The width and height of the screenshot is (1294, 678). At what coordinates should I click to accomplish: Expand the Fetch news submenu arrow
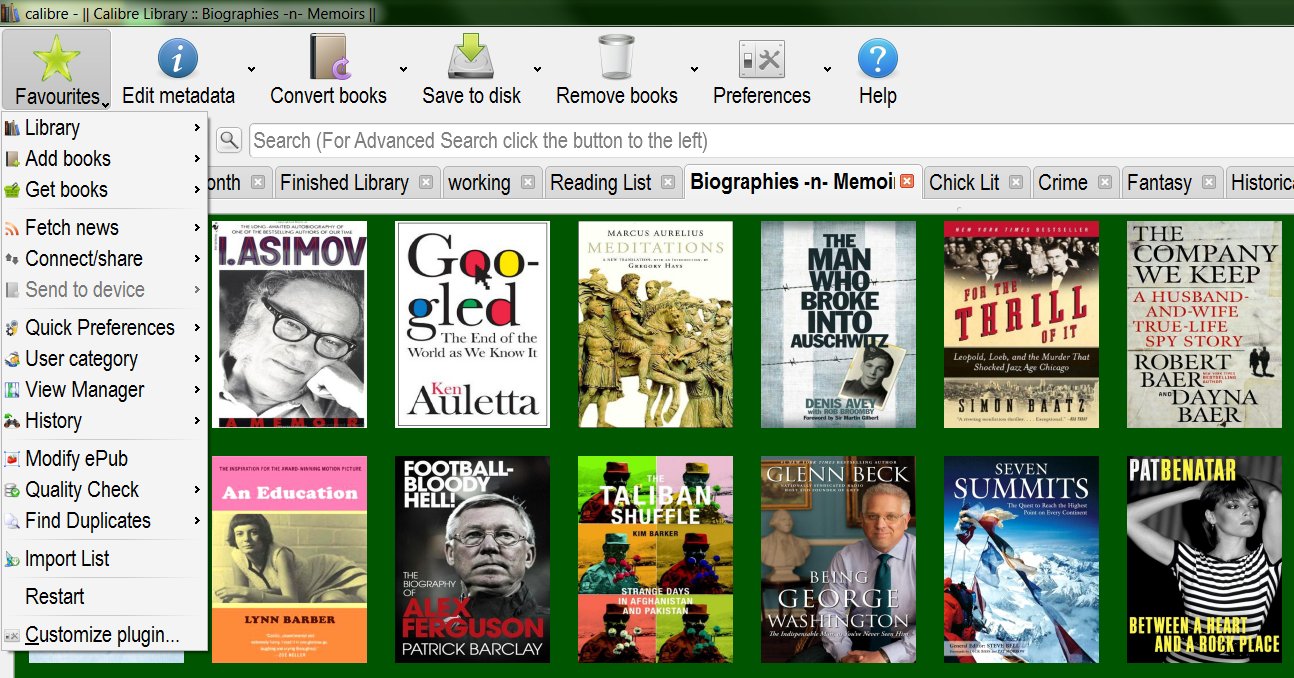pos(198,228)
